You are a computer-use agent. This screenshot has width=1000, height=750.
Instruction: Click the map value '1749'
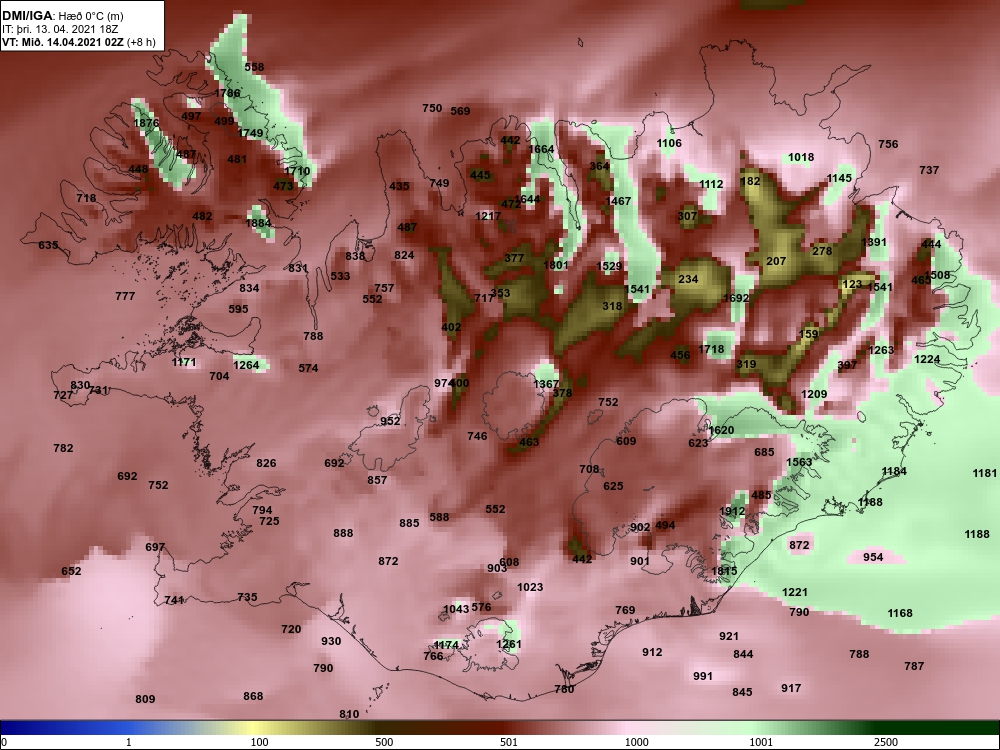click(251, 133)
